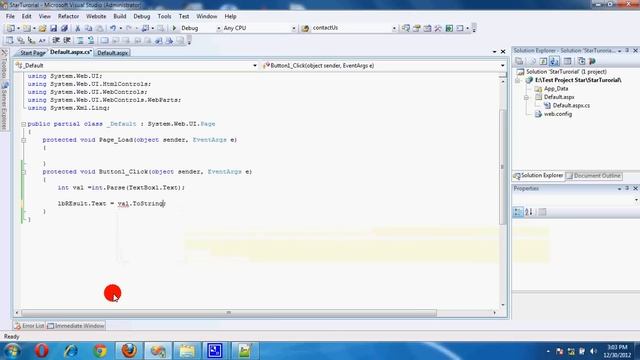640x360 pixels.
Task: Open the Immediate Window tab
Action: click(x=76, y=326)
